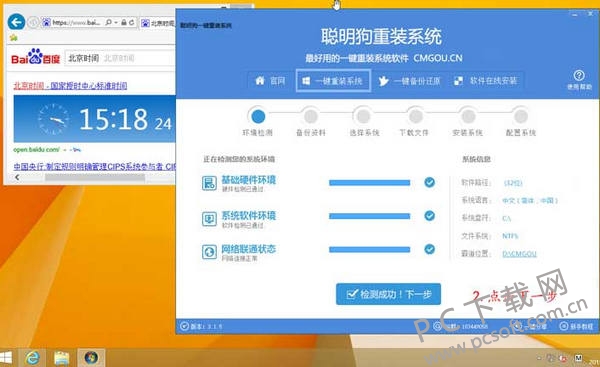Click the 基础硬件环境 progress bar
The image size is (600, 367).
(x=370, y=183)
